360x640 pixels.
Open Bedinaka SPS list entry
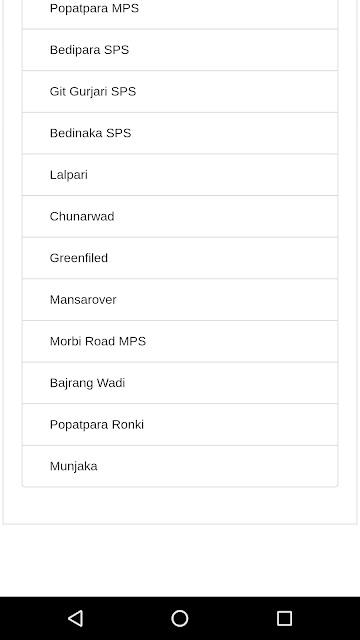coord(180,133)
